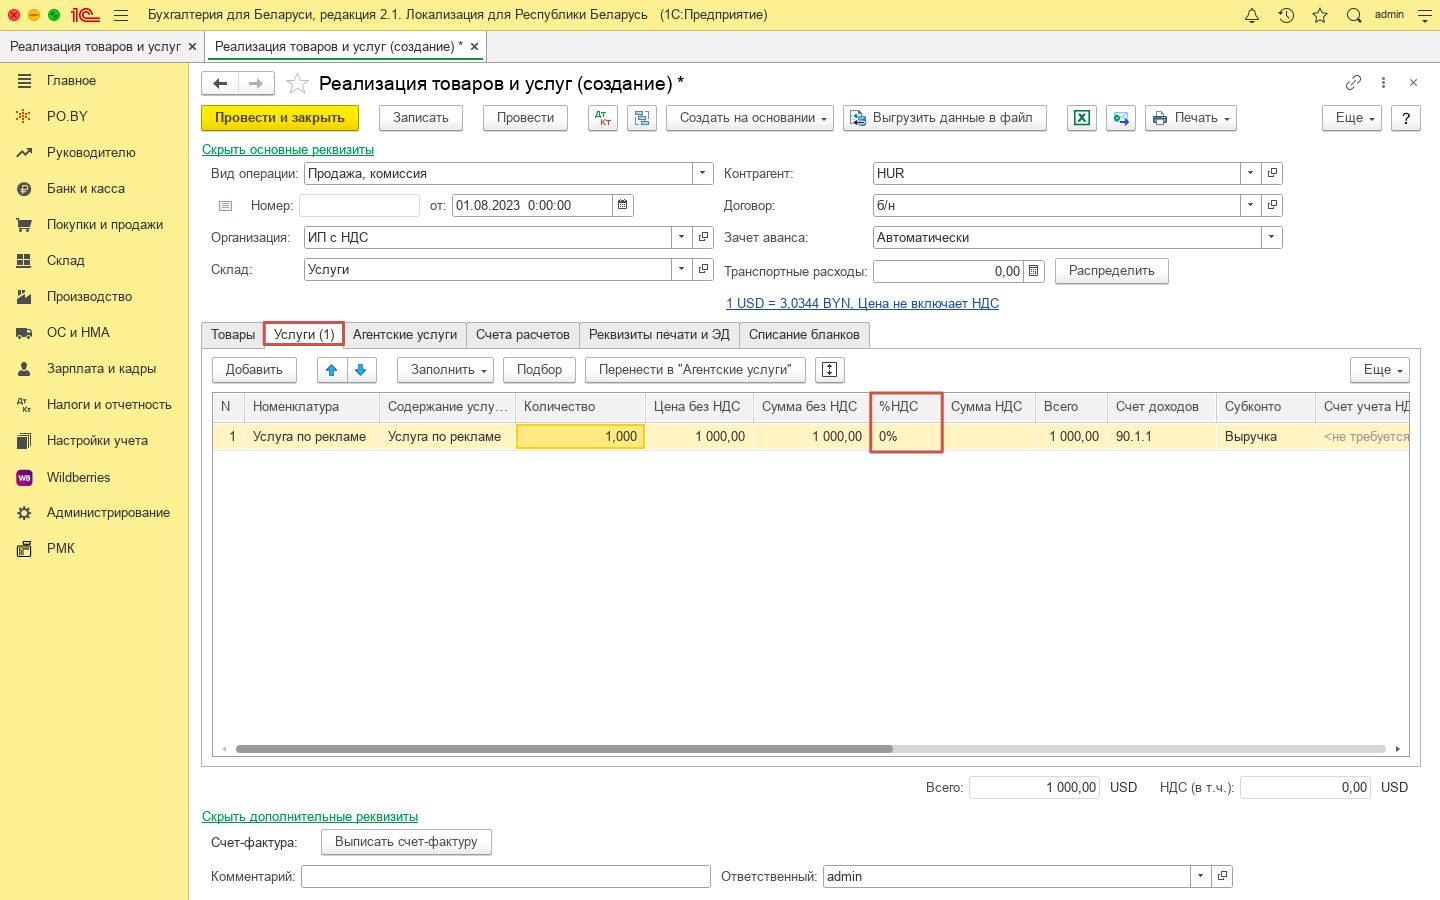Open Склад card icon
This screenshot has height=900, width=1440.
[703, 269]
